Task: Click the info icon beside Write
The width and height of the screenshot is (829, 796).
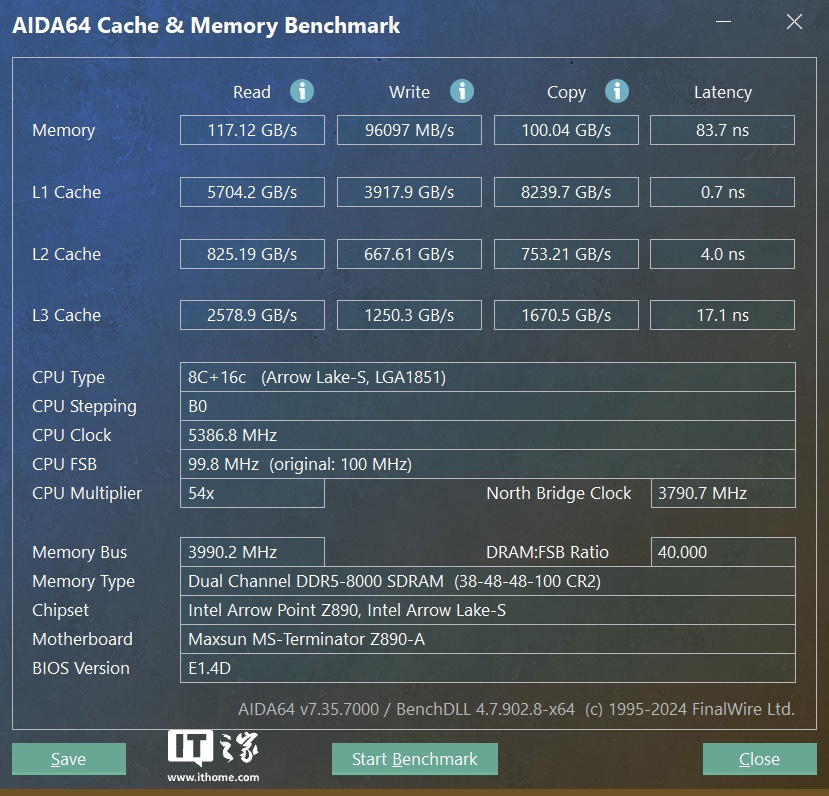Action: pyautogui.click(x=461, y=92)
